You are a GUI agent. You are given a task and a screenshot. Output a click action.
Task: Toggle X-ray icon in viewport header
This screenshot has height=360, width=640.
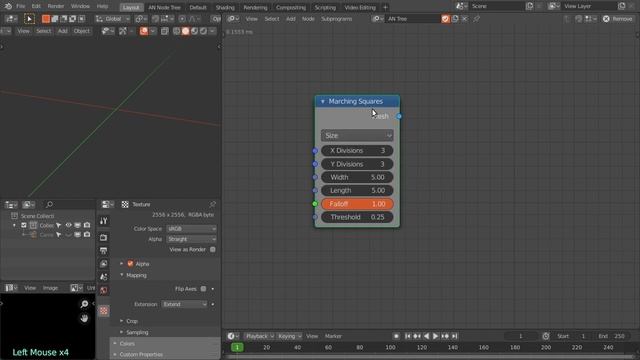click(164, 31)
